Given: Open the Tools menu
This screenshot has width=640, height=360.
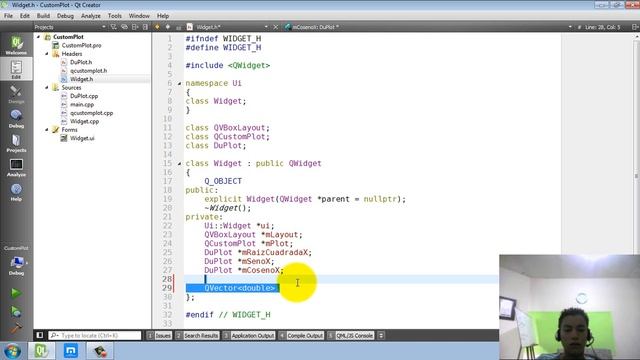Looking at the screenshot, I should pos(115,16).
